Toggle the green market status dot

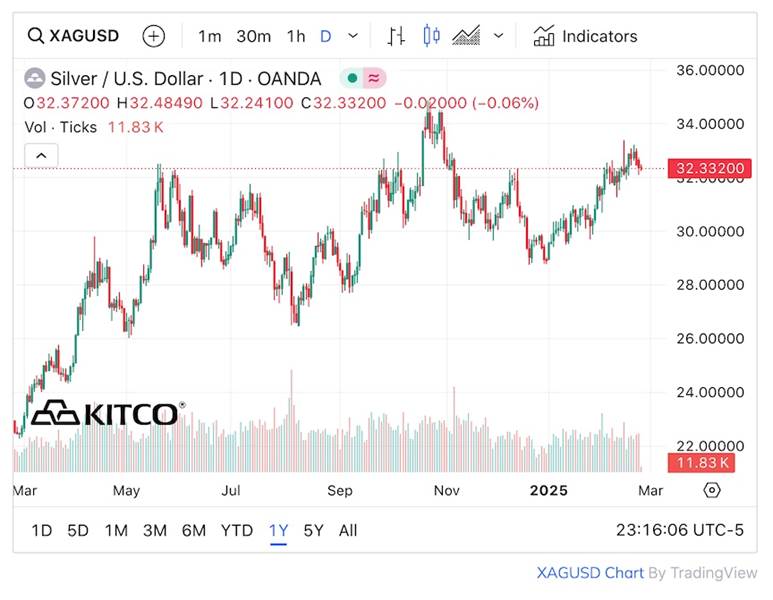click(352, 78)
